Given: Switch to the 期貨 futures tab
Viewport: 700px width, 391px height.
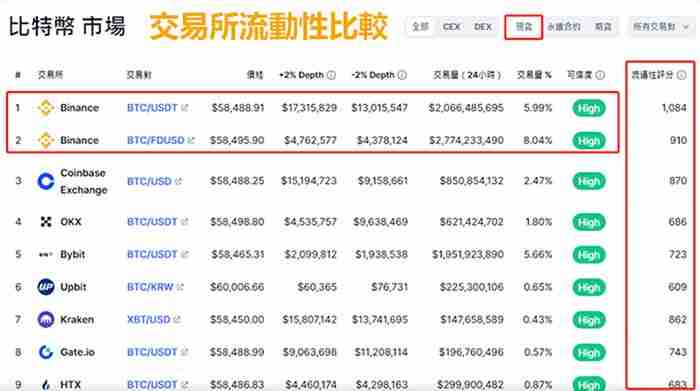Looking at the screenshot, I should 603,27.
